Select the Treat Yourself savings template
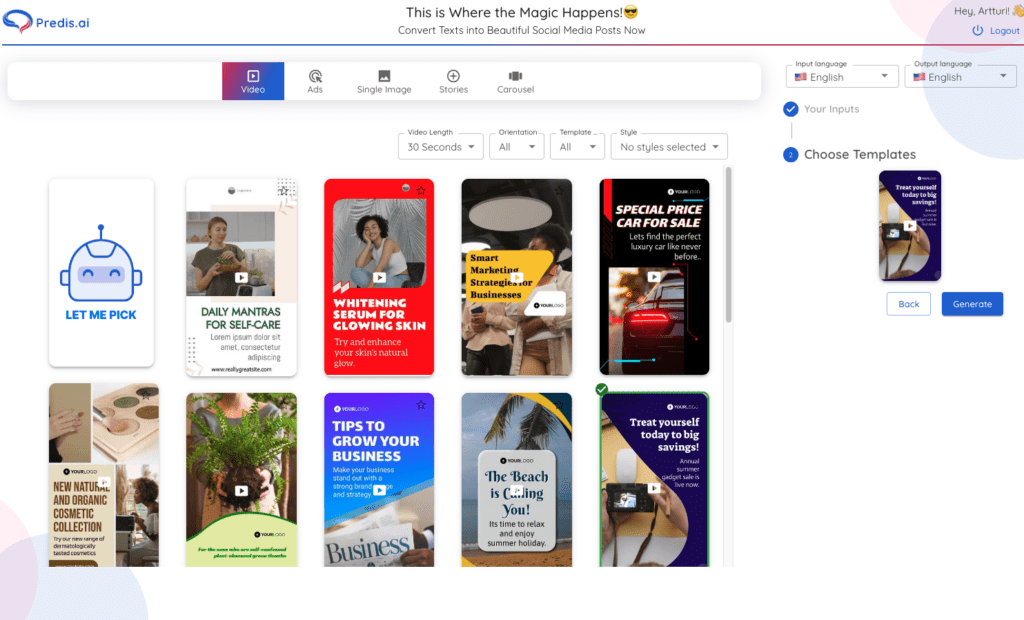This screenshot has width=1024, height=620. [654, 480]
